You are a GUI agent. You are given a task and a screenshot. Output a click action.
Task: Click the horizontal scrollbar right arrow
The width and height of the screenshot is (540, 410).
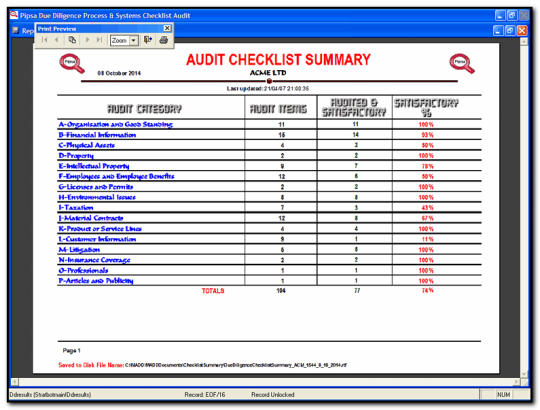tap(517, 382)
